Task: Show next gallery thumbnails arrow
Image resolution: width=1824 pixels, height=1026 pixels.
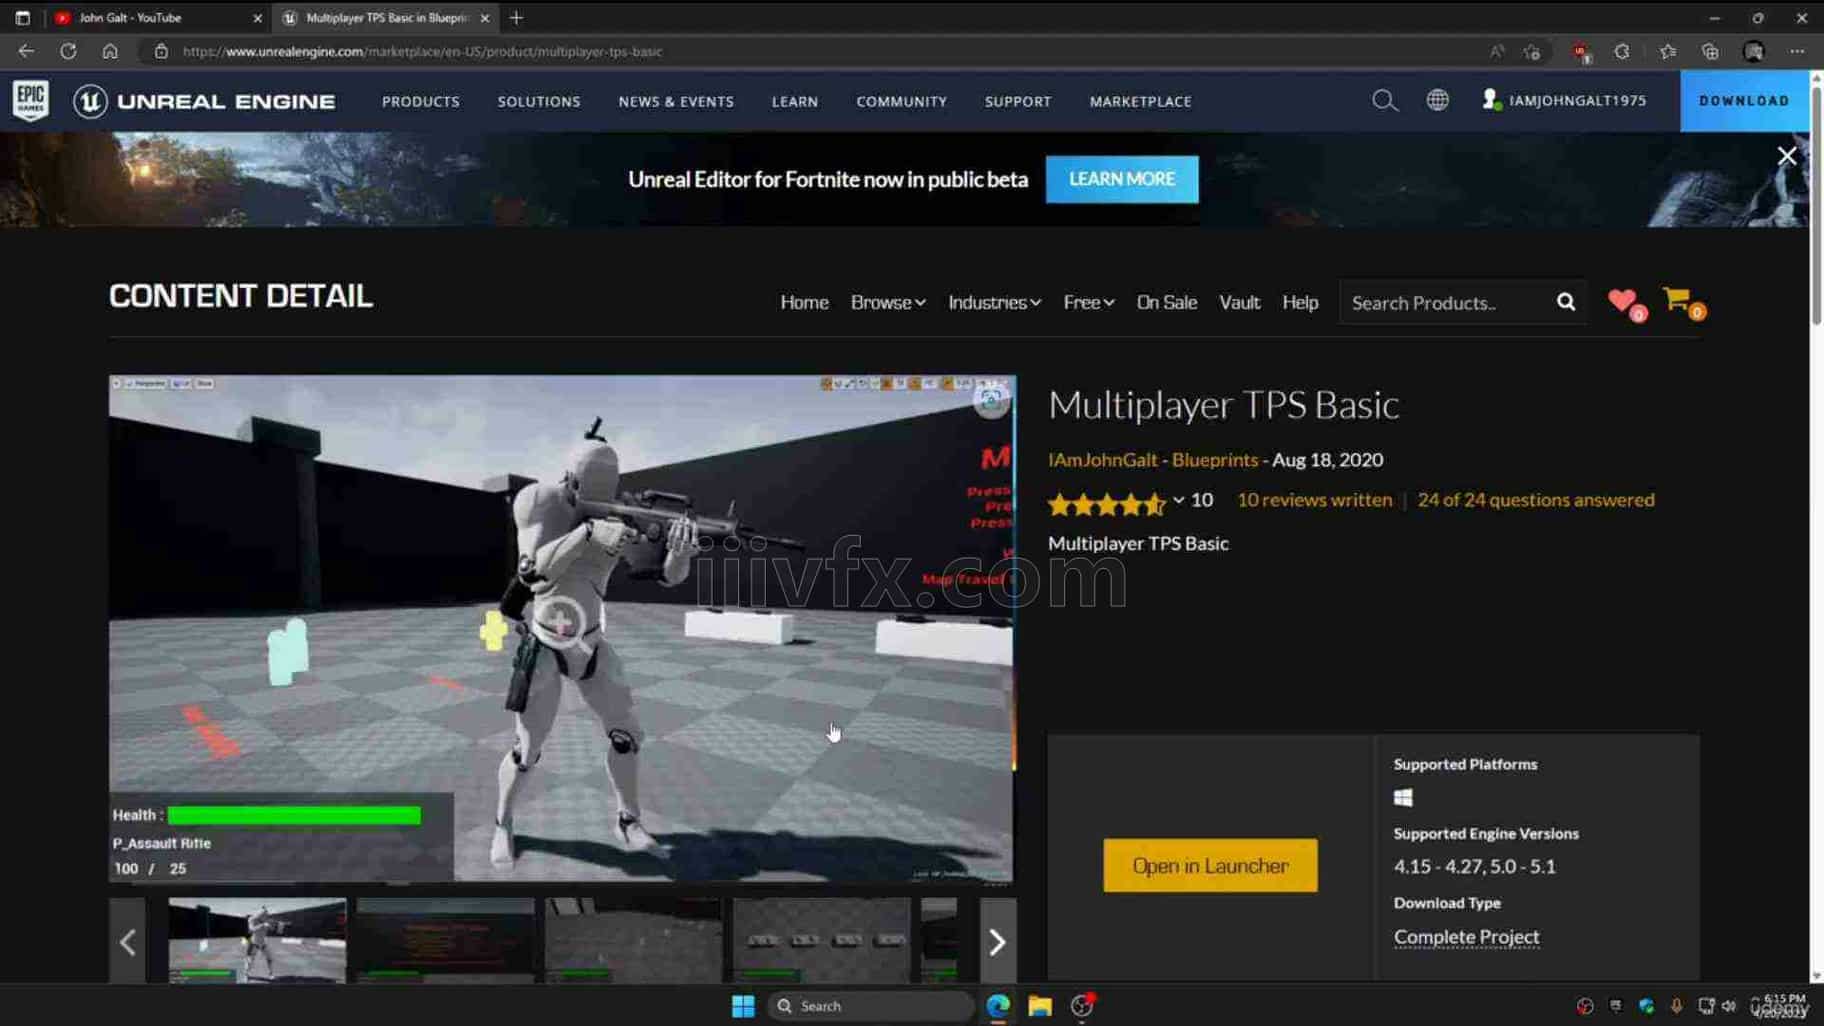Action: click(x=997, y=941)
